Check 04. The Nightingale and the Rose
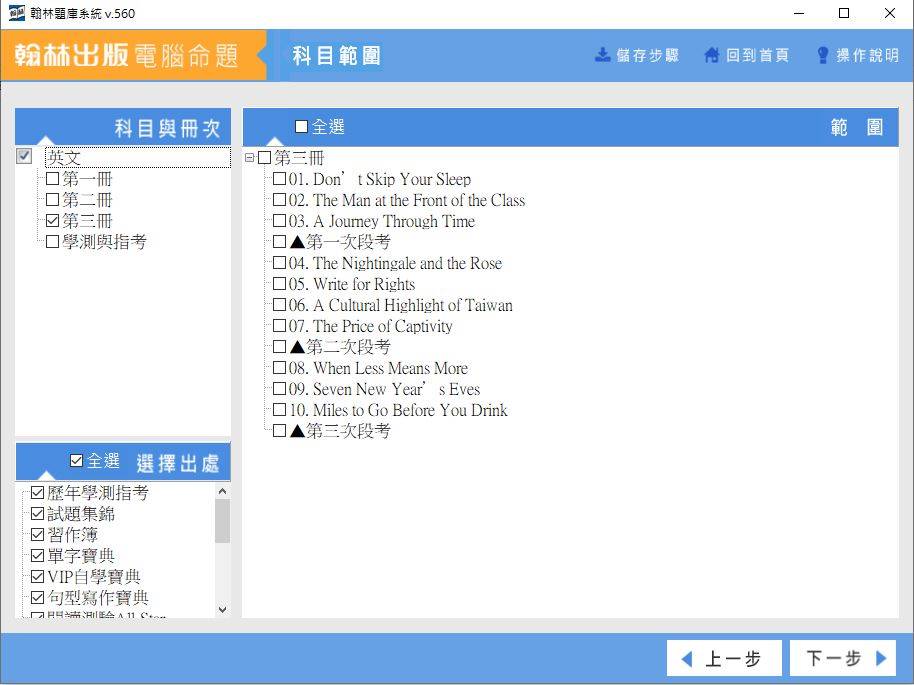This screenshot has width=914, height=685. point(280,262)
